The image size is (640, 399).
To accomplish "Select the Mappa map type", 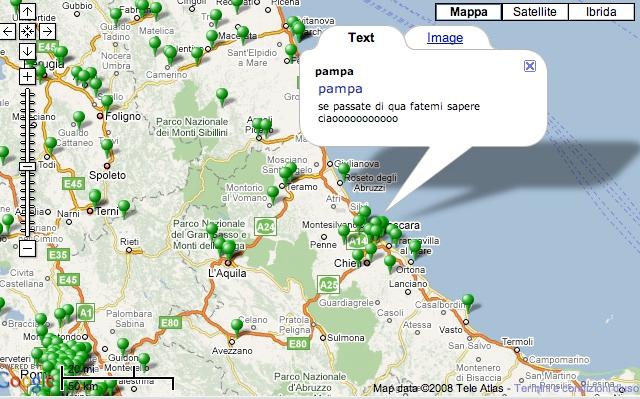I will 469,12.
